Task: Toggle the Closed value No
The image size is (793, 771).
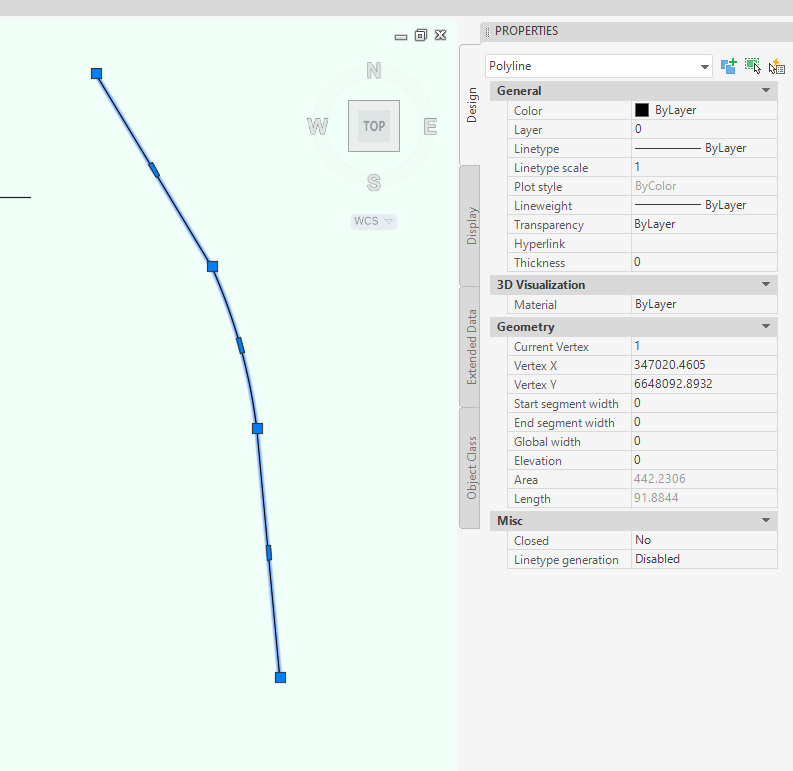Action: tap(704, 540)
